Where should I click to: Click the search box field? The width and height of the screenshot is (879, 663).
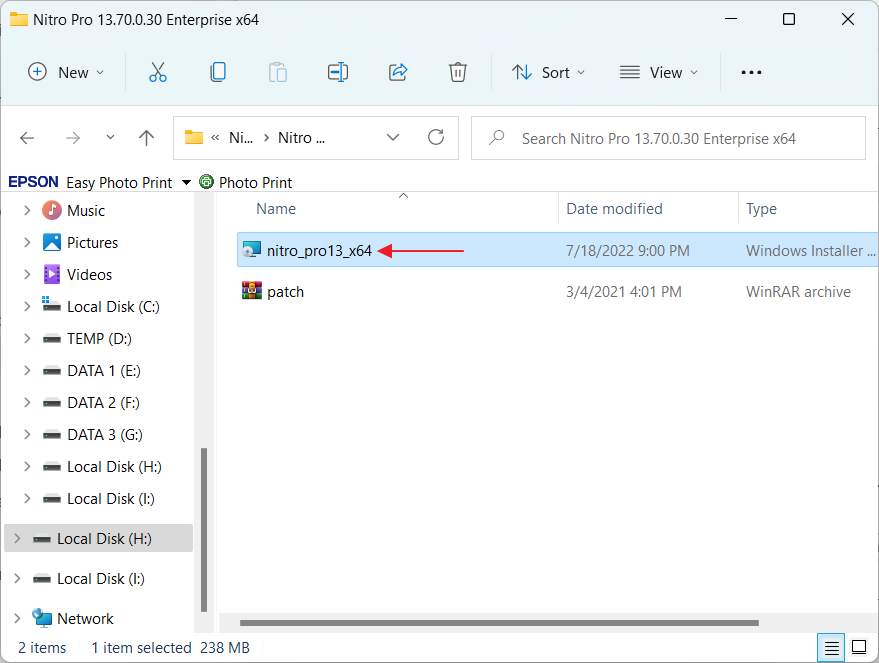(668, 138)
